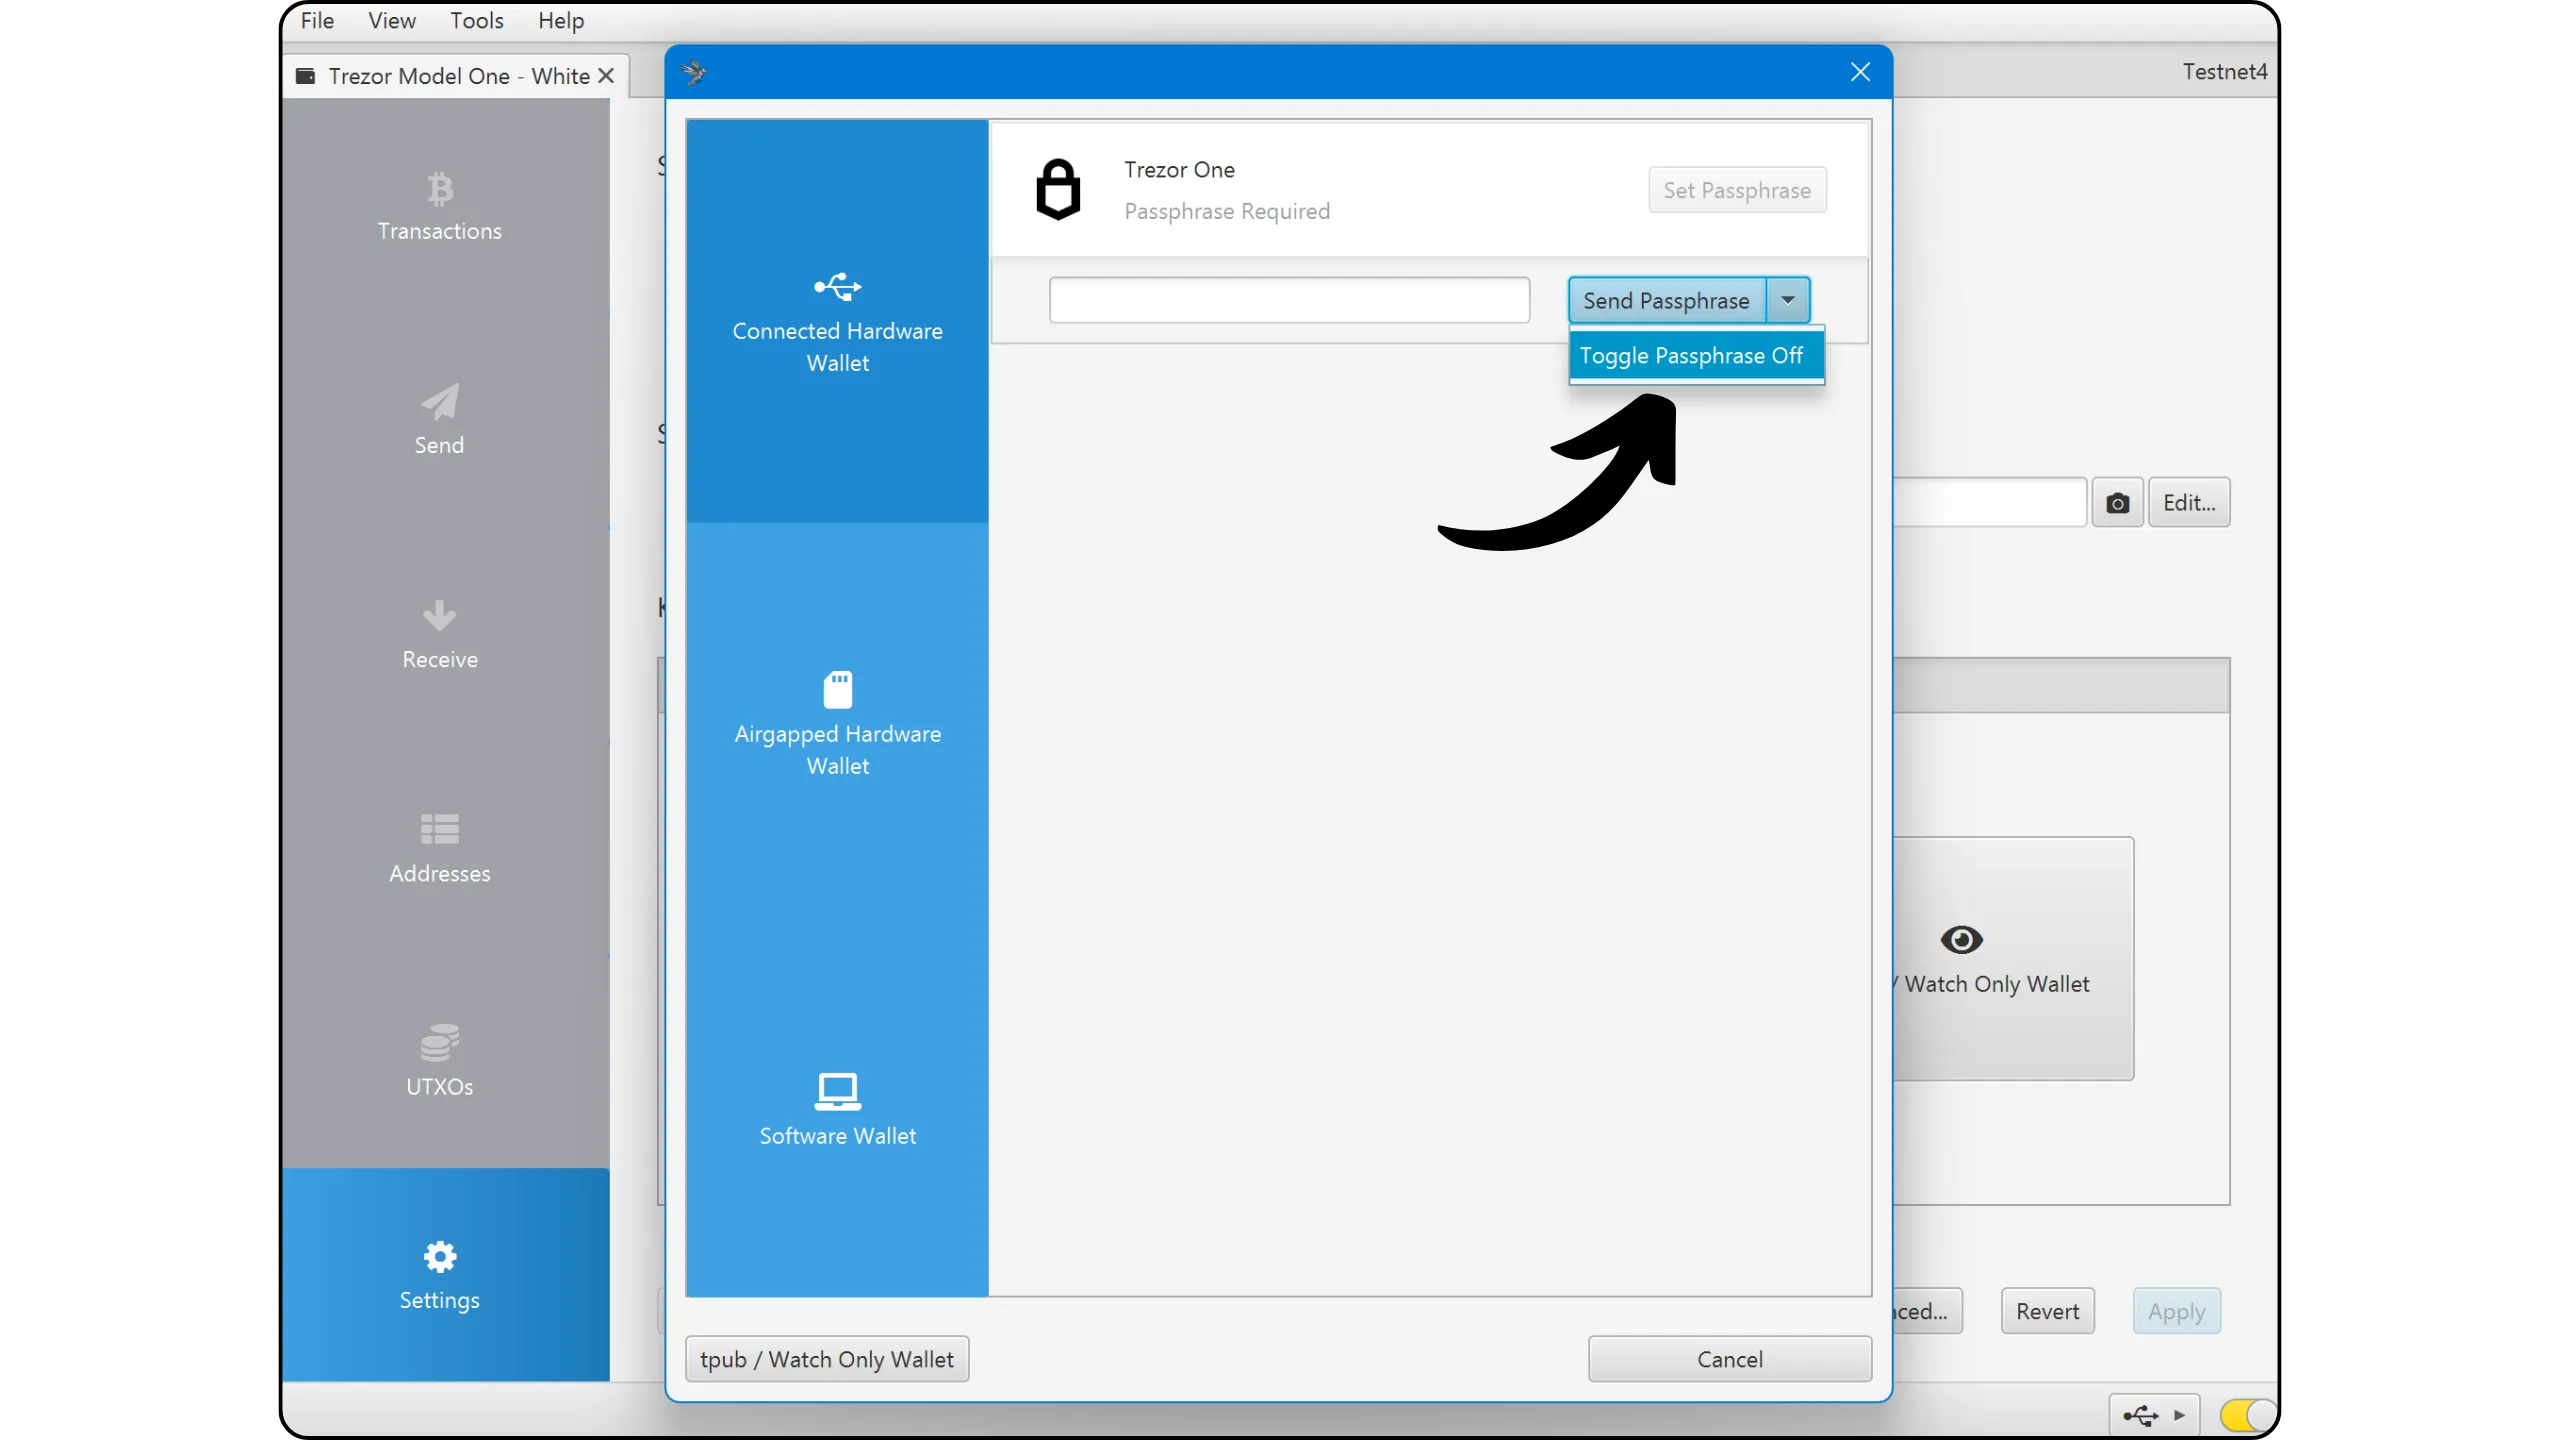Click the Transactions bitcoin icon in sidebar
The width and height of the screenshot is (2560, 1440).
click(x=439, y=188)
